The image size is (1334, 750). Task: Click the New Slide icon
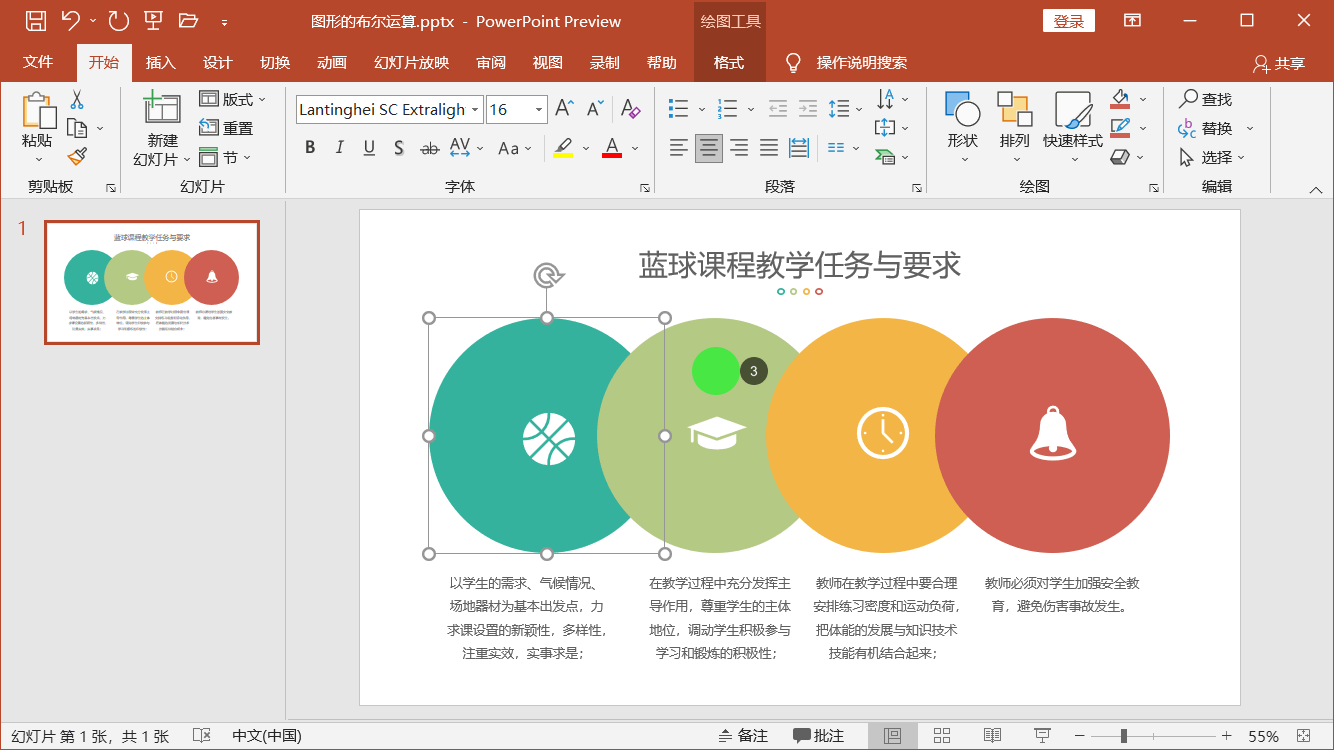(162, 108)
